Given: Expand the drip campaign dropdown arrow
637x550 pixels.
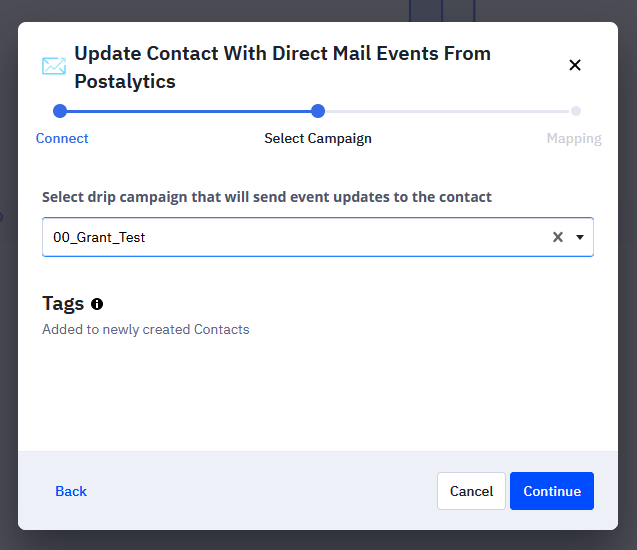Looking at the screenshot, I should point(580,237).
